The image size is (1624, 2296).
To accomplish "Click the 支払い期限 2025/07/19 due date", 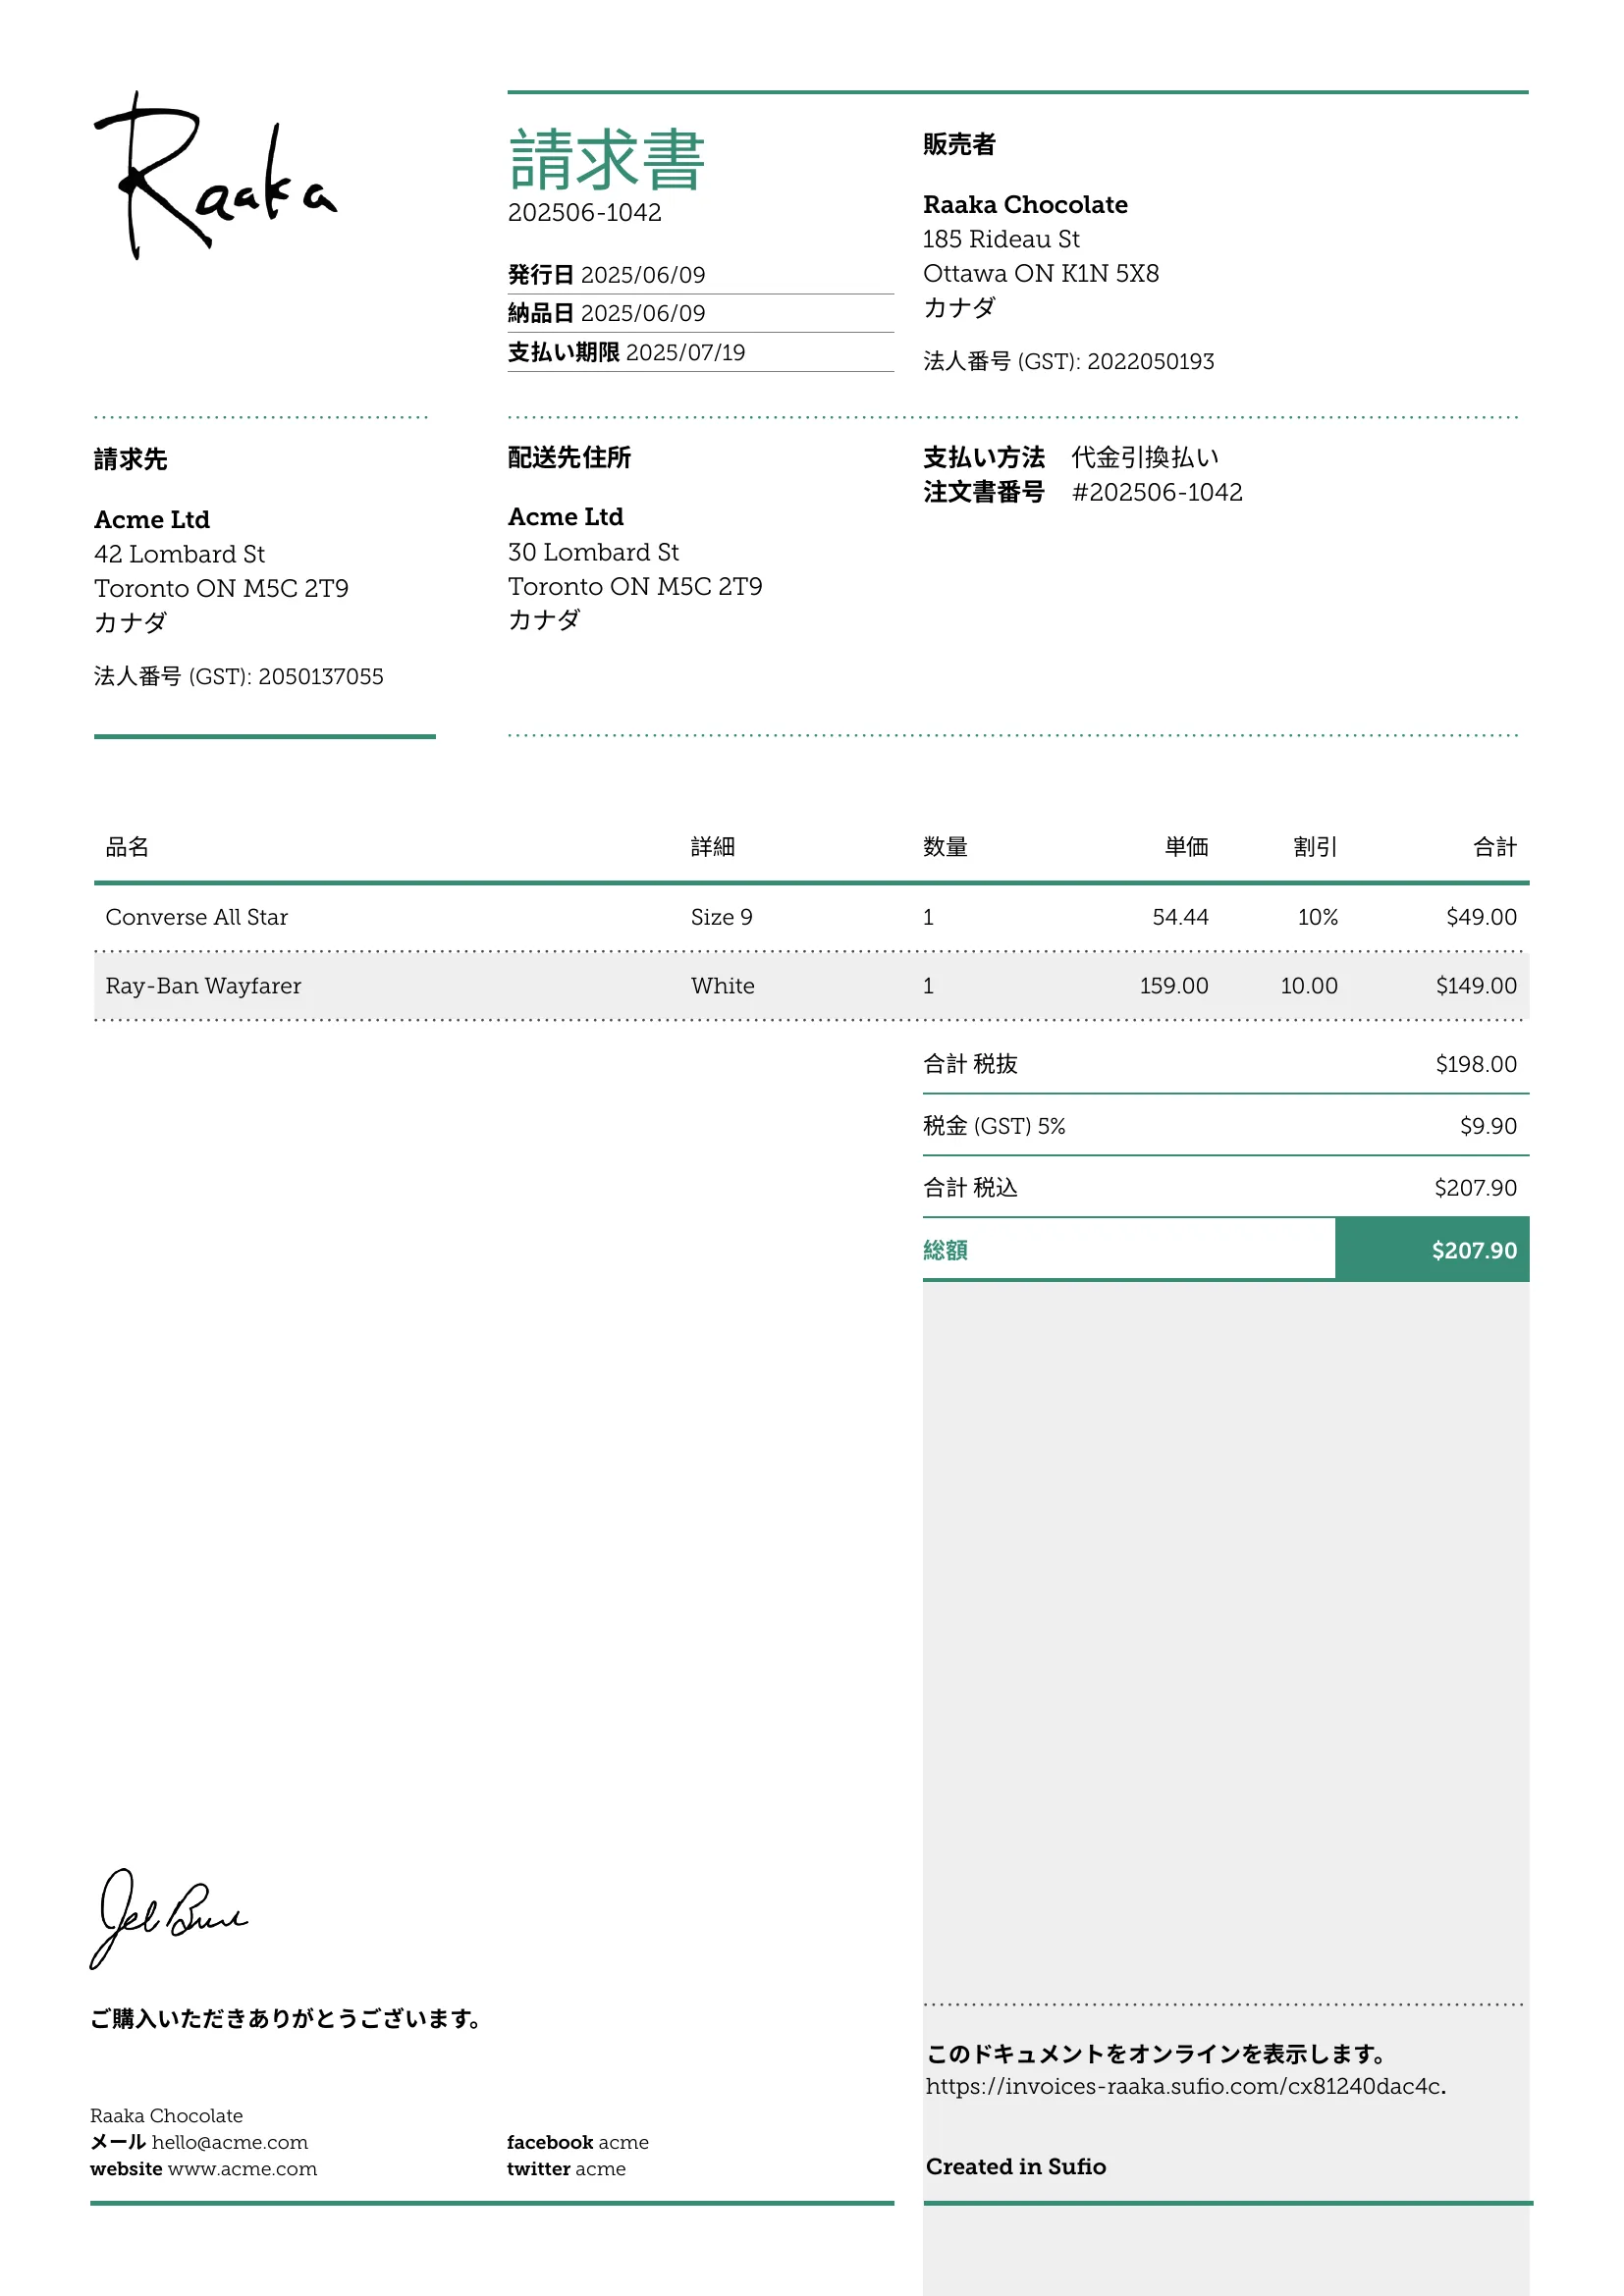I will pos(626,352).
